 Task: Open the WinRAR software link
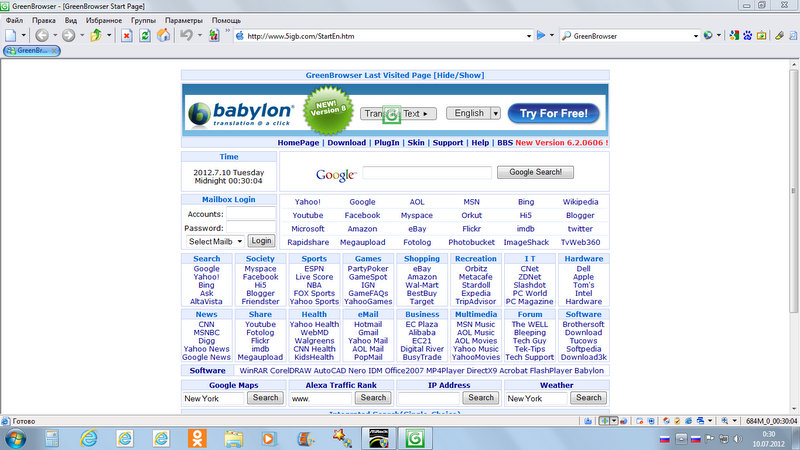253,371
